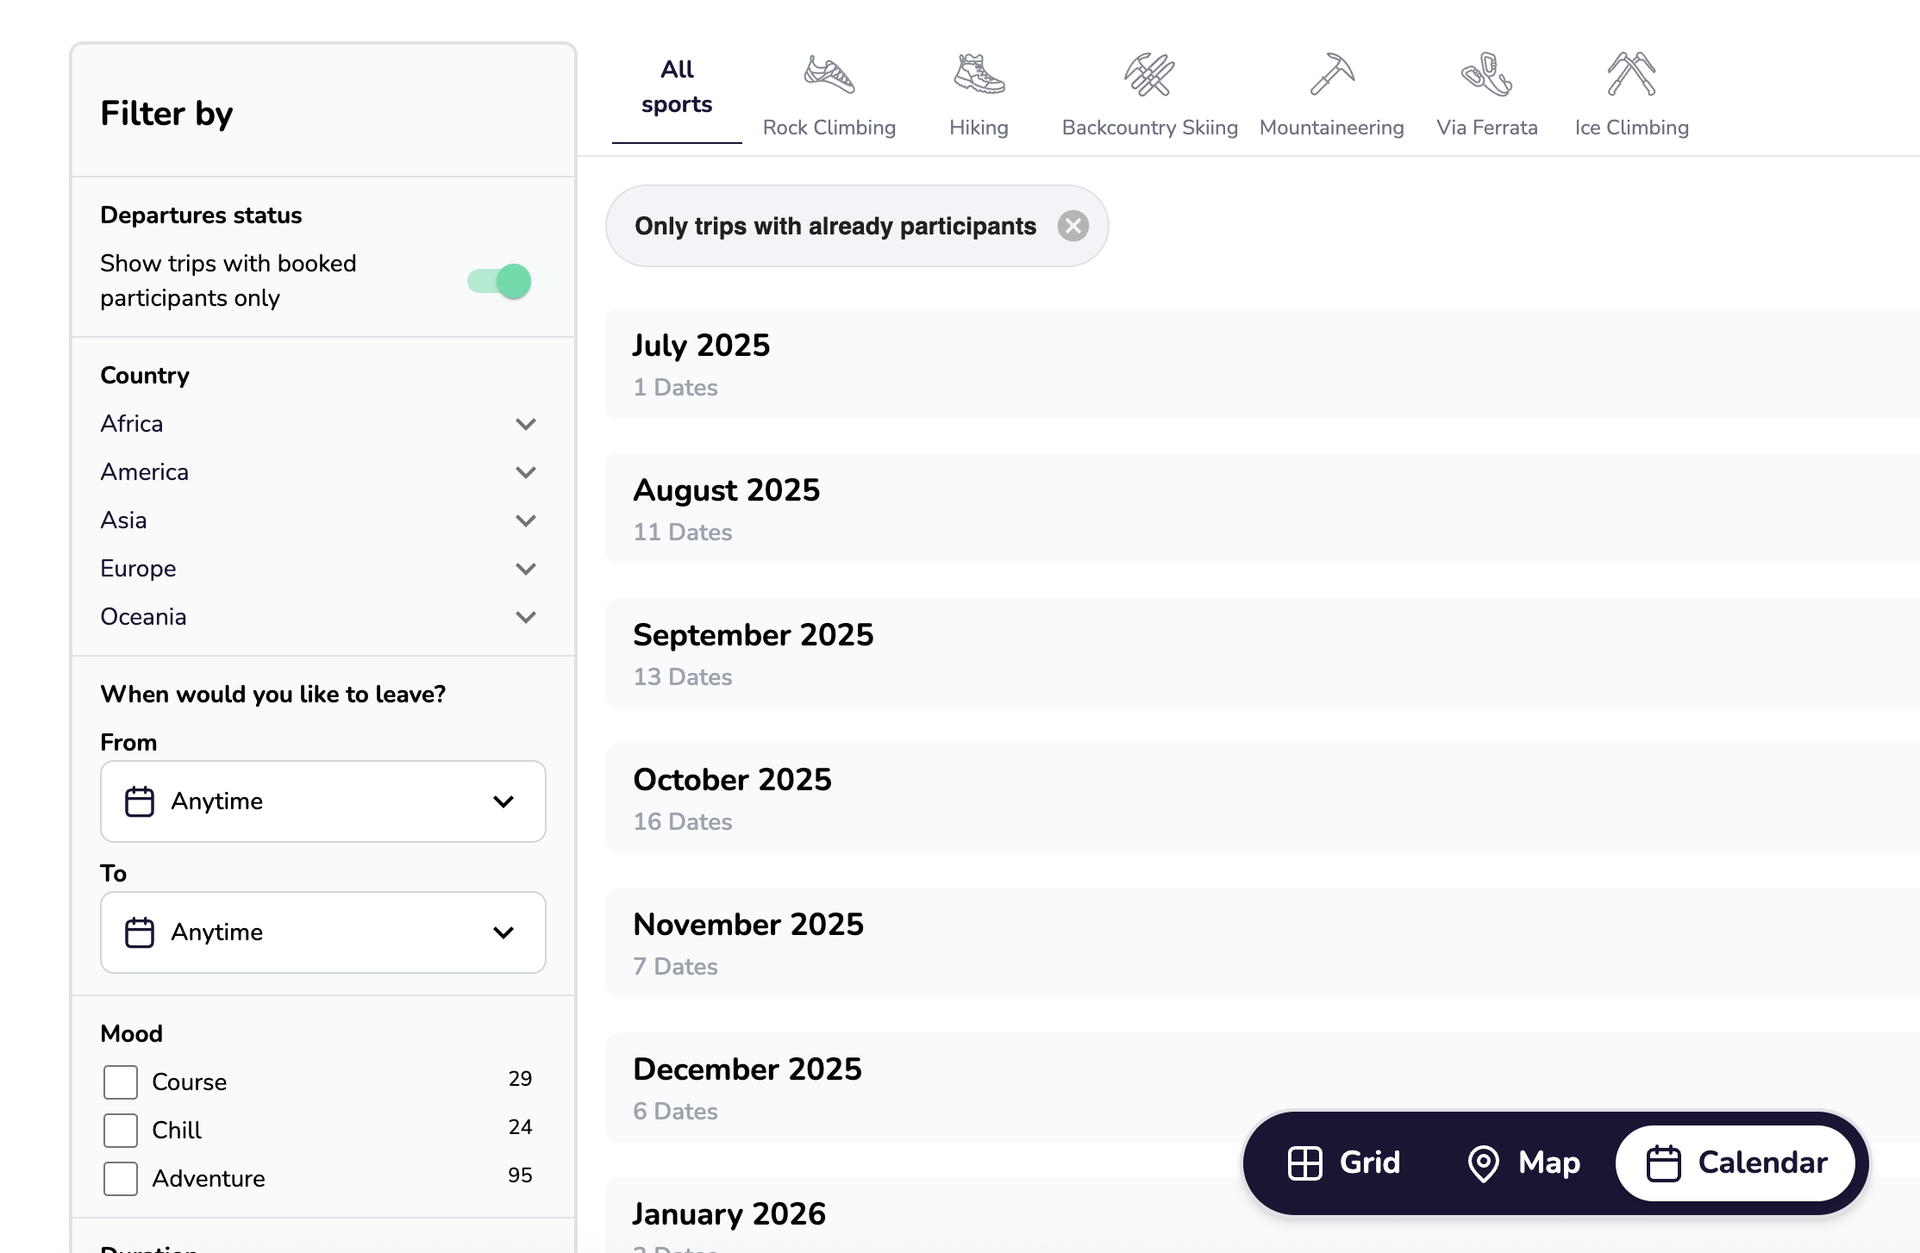Switch to Grid view
This screenshot has width=1920, height=1253.
1344,1163
